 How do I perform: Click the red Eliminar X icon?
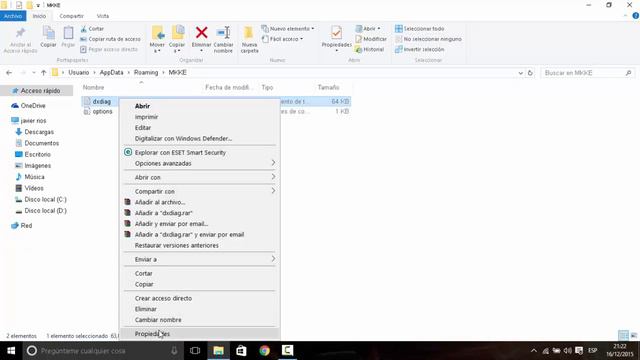pyautogui.click(x=201, y=32)
